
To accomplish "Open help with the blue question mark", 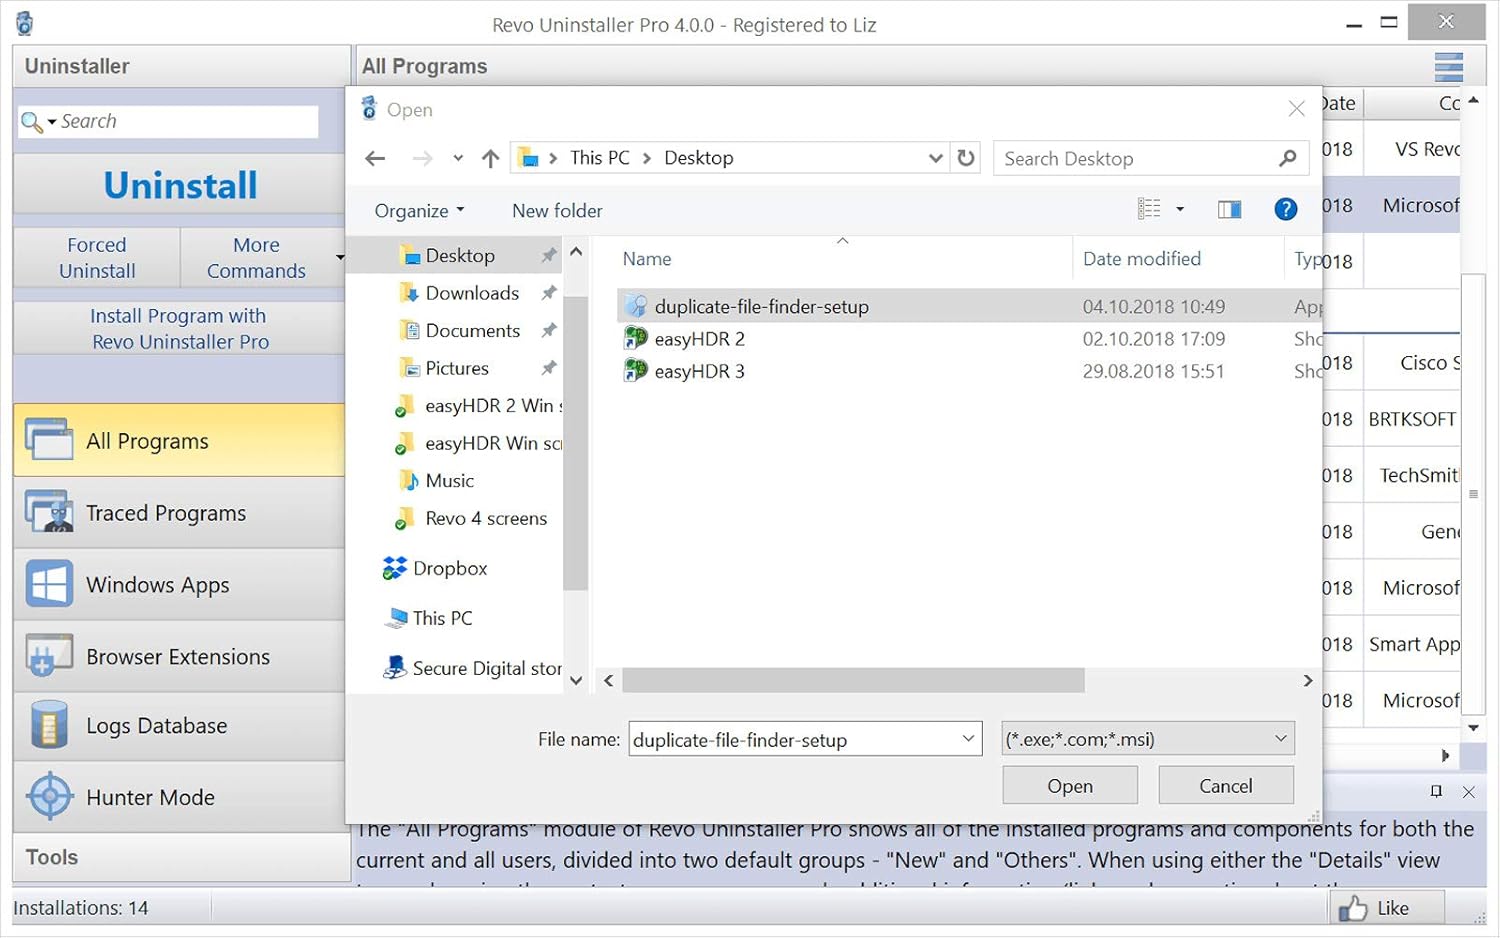I will [1286, 209].
